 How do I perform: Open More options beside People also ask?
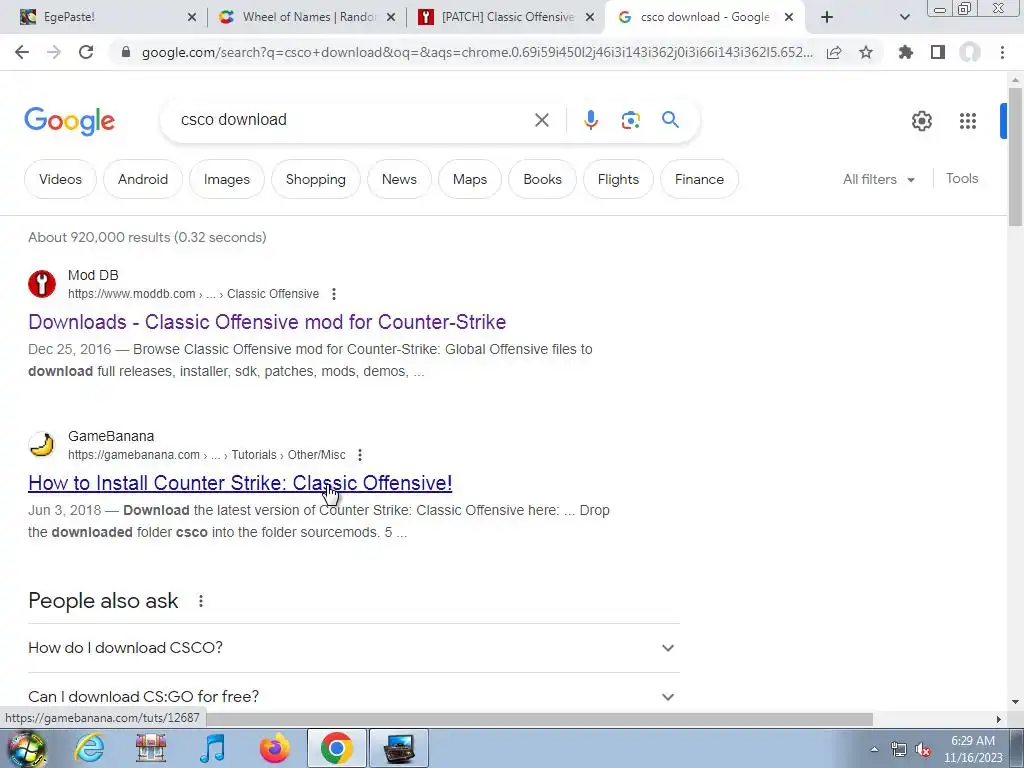(x=200, y=601)
